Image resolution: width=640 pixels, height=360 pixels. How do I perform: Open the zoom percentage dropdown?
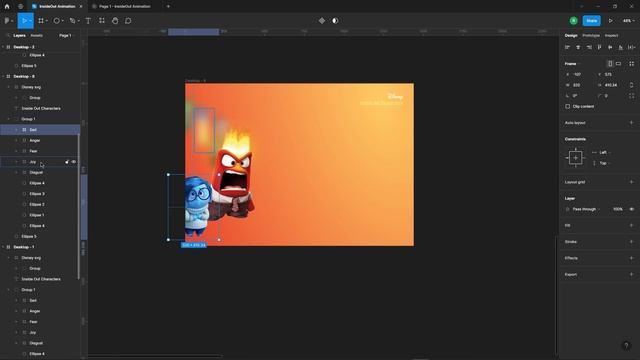(x=628, y=21)
